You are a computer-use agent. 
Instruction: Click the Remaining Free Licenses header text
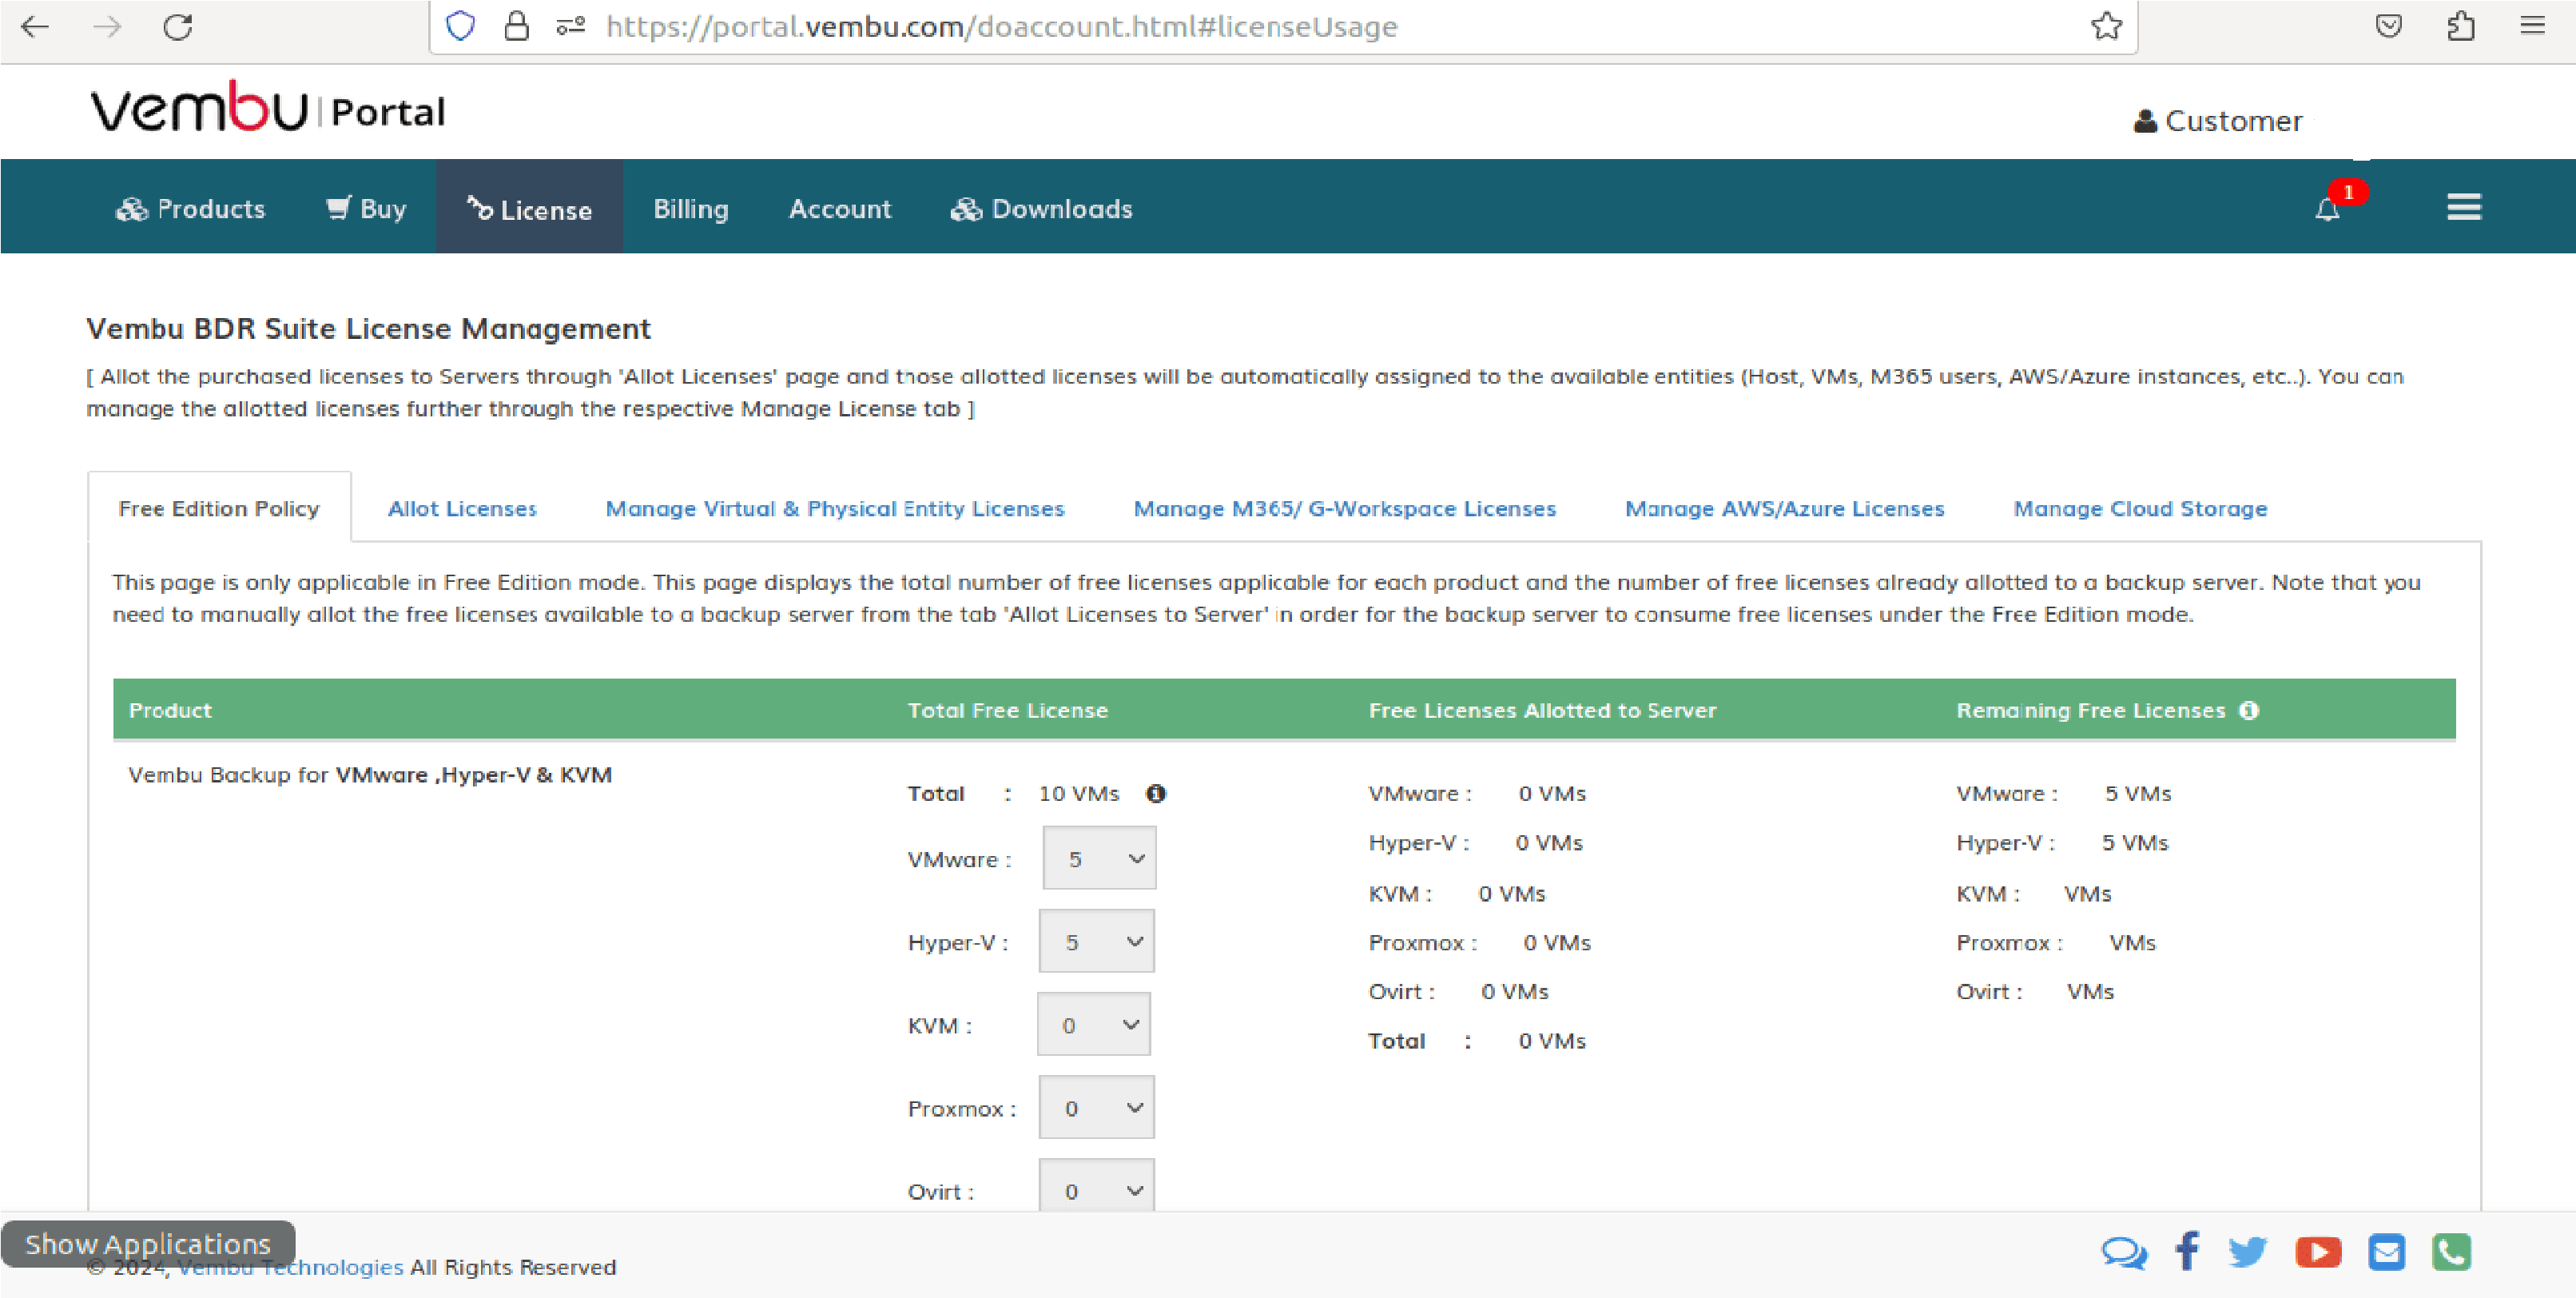tap(2091, 710)
